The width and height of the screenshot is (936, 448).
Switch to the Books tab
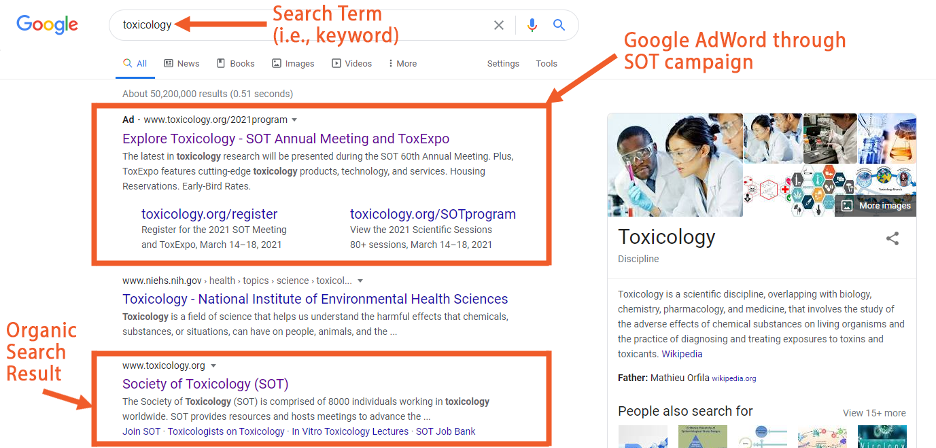tap(235, 63)
